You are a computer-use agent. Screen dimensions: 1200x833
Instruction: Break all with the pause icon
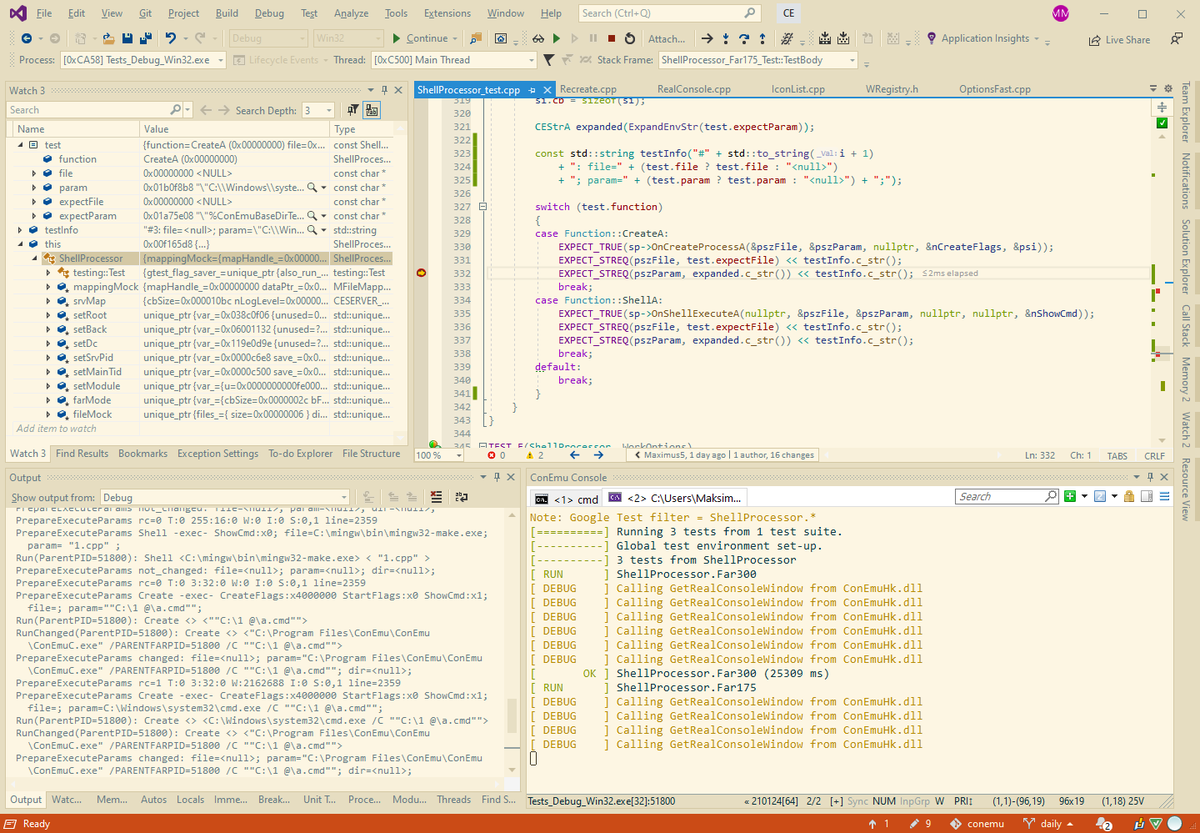pyautogui.click(x=593, y=39)
